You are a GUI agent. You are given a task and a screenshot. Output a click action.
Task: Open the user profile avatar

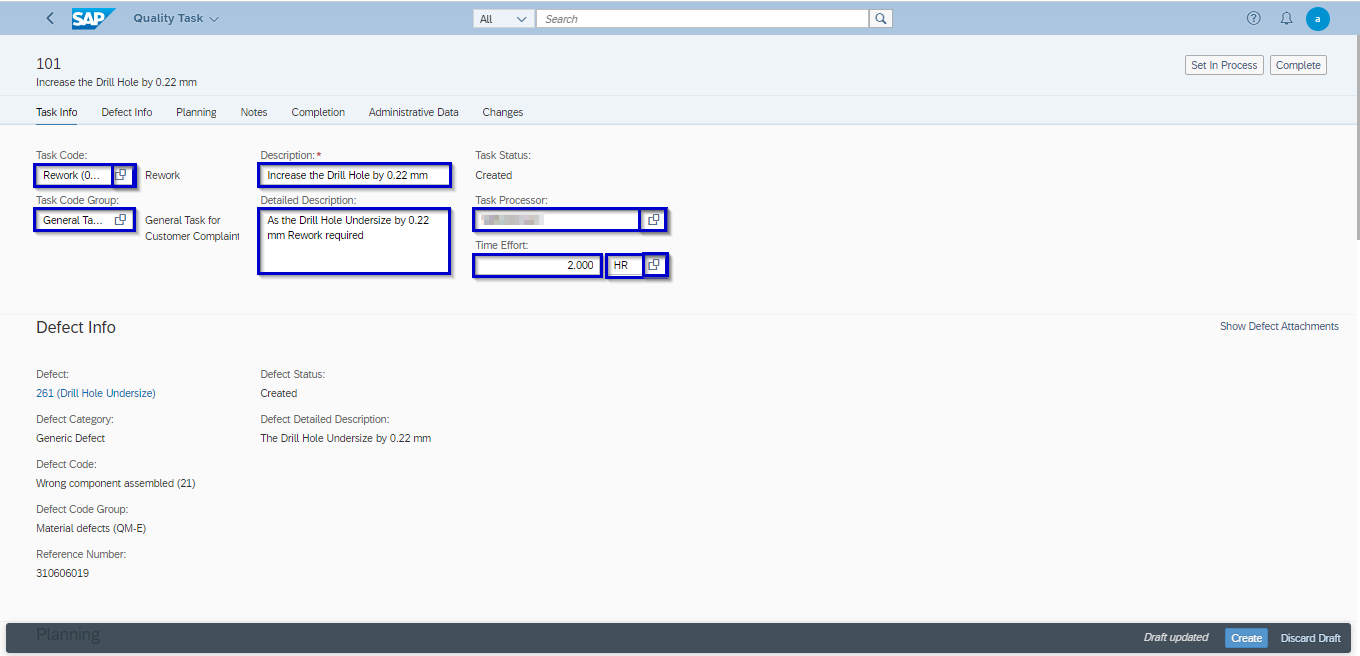1317,19
